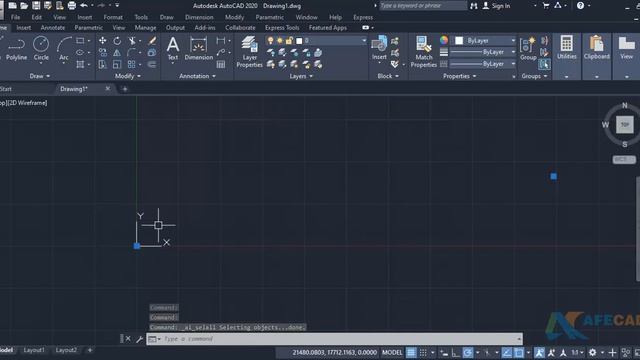The height and width of the screenshot is (360, 640).
Task: Switch to the Annotate ribbon tab
Action: click(x=53, y=27)
